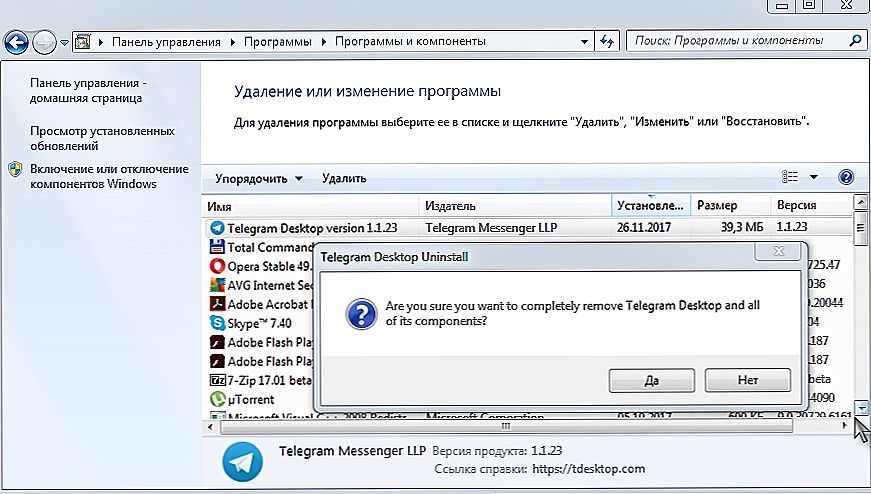The image size is (871, 494).
Task: Confirm uninstall by clicking Да
Action: [x=650, y=380]
